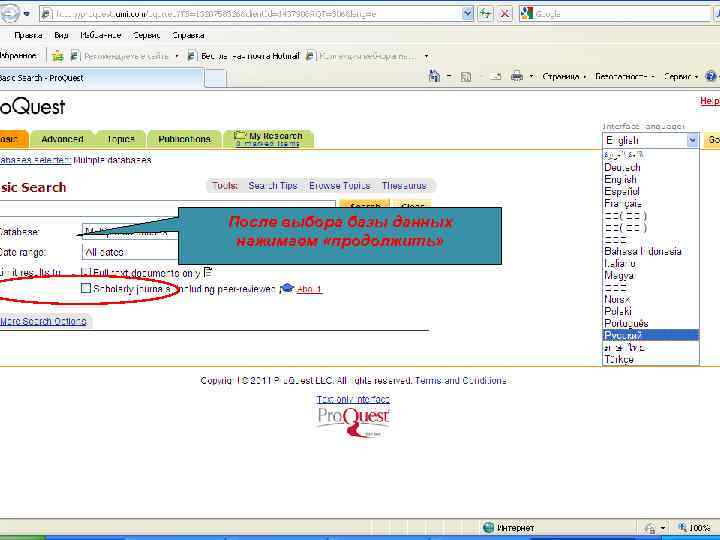This screenshot has height=540, width=720.
Task: Click the blue help icon in command bar
Action: [710, 76]
